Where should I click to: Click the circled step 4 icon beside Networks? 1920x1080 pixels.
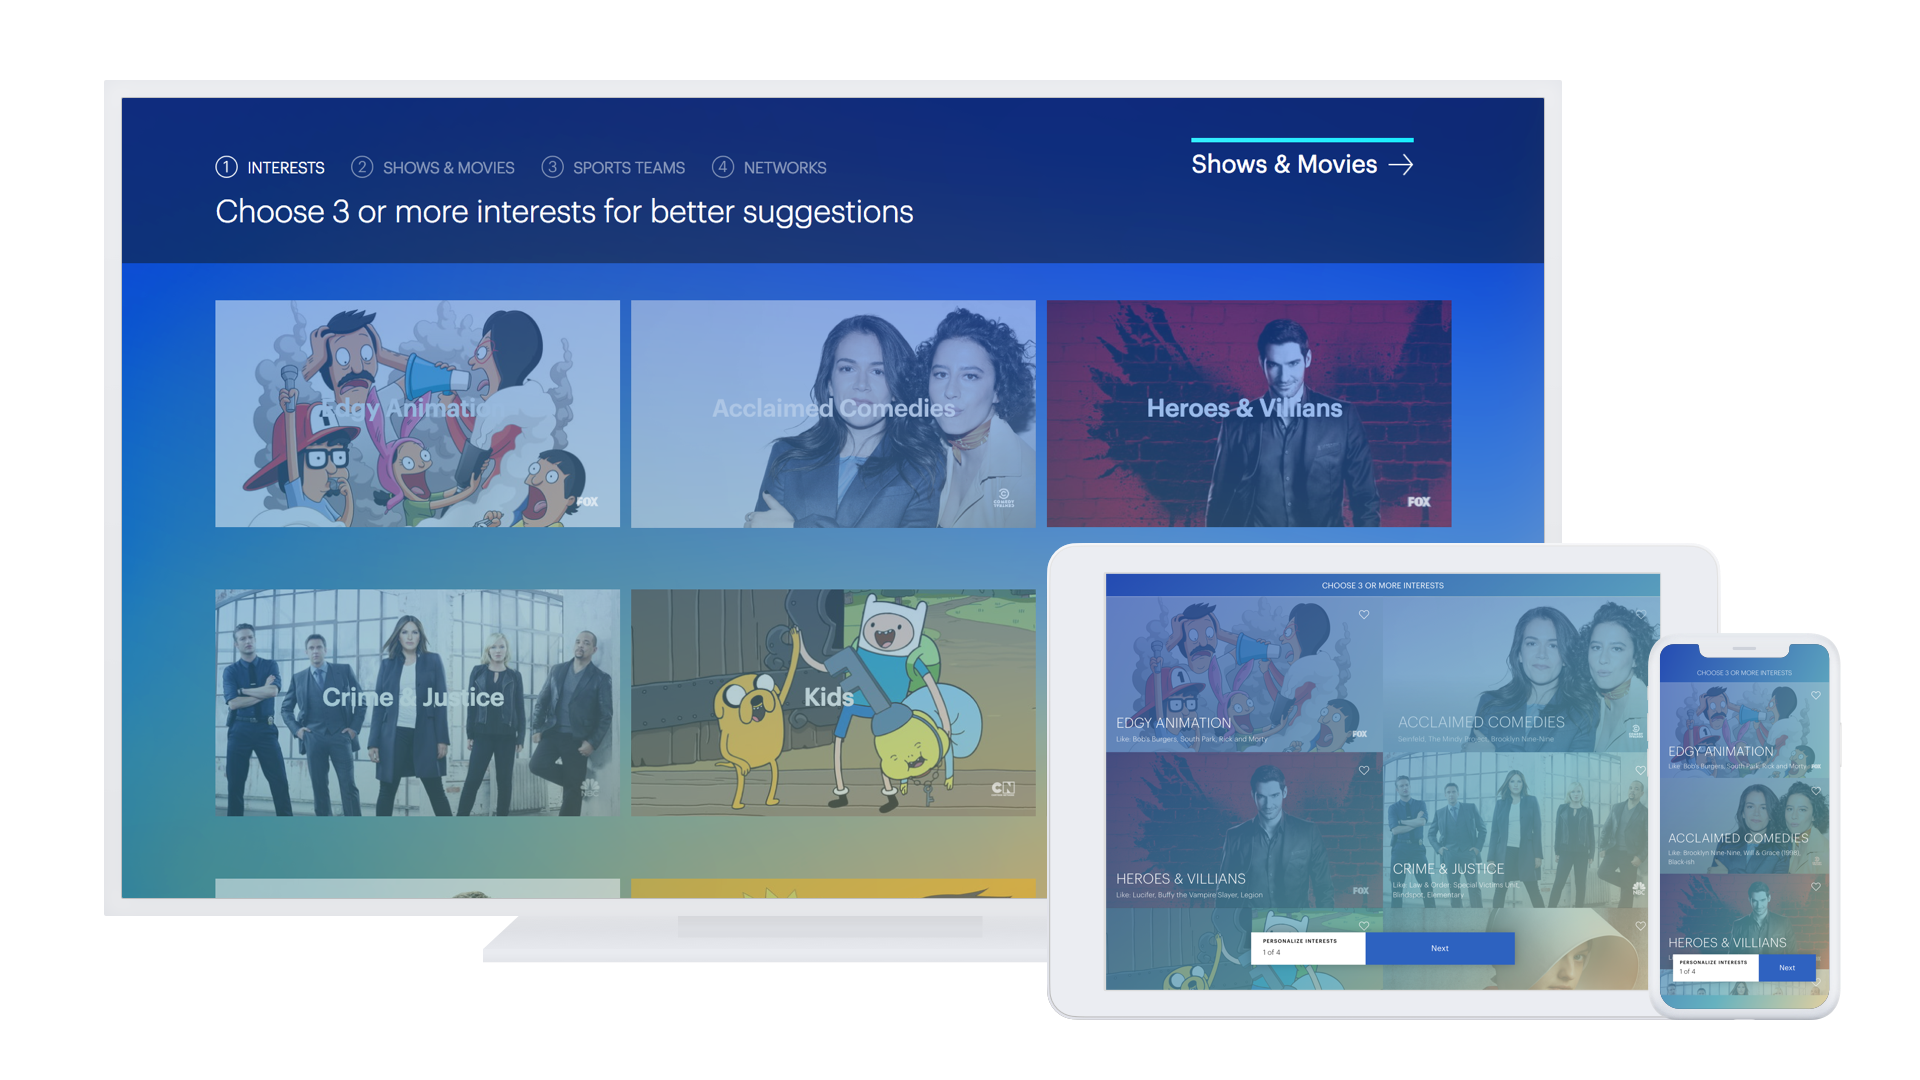pyautogui.click(x=722, y=167)
